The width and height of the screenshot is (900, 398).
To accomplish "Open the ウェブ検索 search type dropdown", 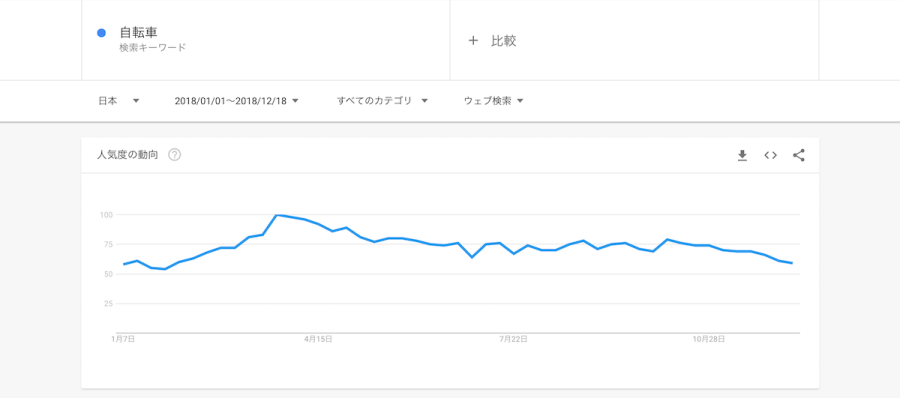I will tap(494, 101).
